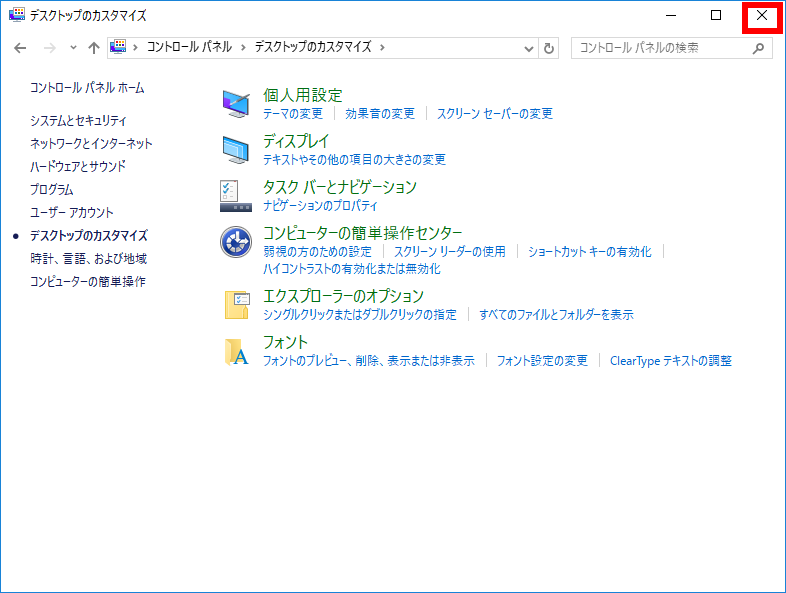Minimize the デスクトップのカスタマイズ window

click(671, 16)
